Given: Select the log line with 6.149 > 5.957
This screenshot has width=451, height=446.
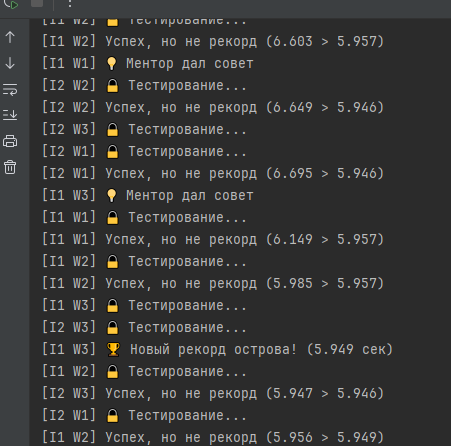Looking at the screenshot, I should tap(213, 240).
